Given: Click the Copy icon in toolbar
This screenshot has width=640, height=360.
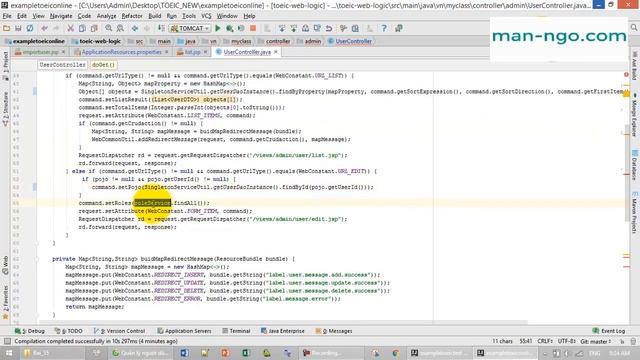Looking at the screenshot, I should tap(82, 28).
